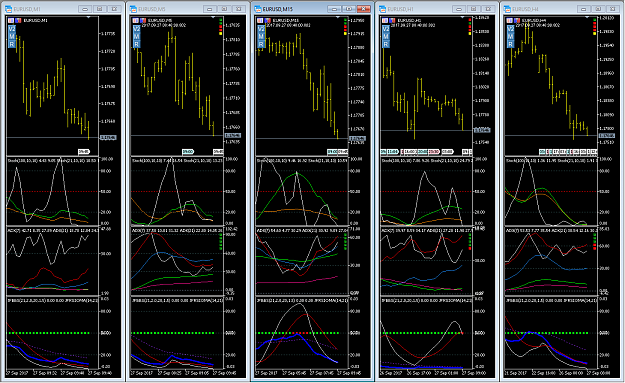Click the USD flag icon in M5 chart
Screen dimensions: 625x383
click(x=143, y=20)
